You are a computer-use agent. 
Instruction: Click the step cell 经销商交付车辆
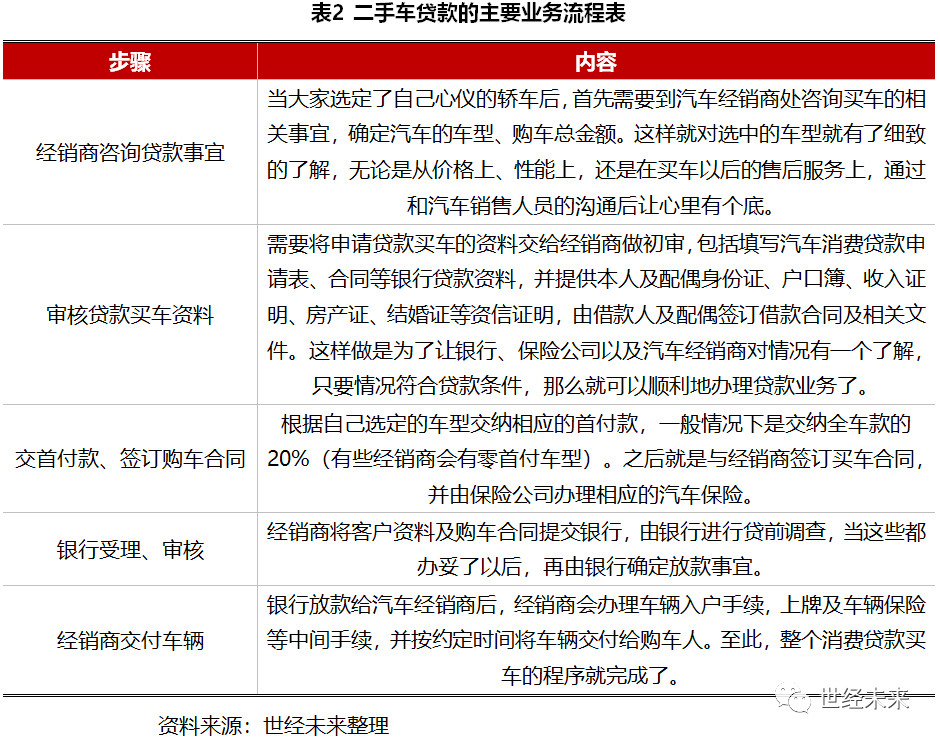pyautogui.click(x=130, y=640)
